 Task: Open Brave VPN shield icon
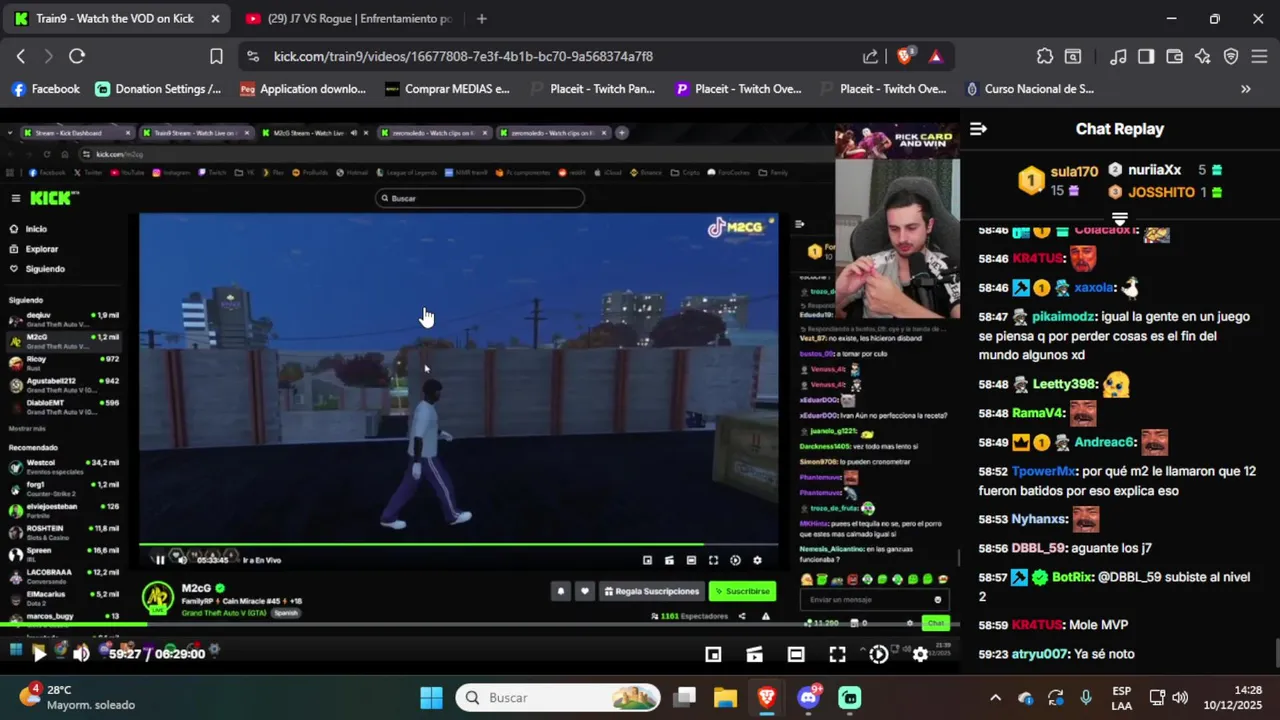[1231, 57]
